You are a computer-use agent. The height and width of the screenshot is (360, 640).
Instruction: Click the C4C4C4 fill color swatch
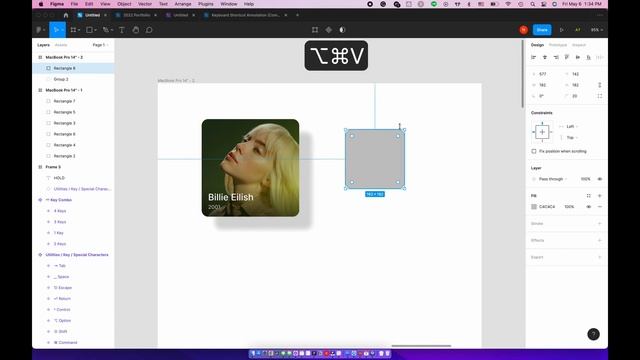pos(534,207)
